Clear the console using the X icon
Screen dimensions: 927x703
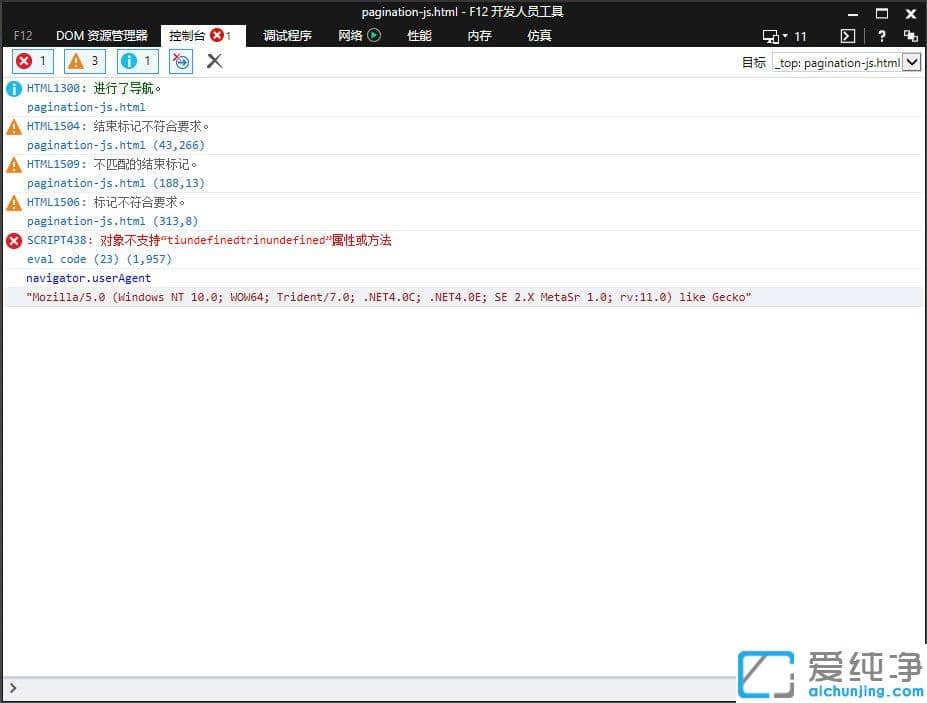coord(214,61)
